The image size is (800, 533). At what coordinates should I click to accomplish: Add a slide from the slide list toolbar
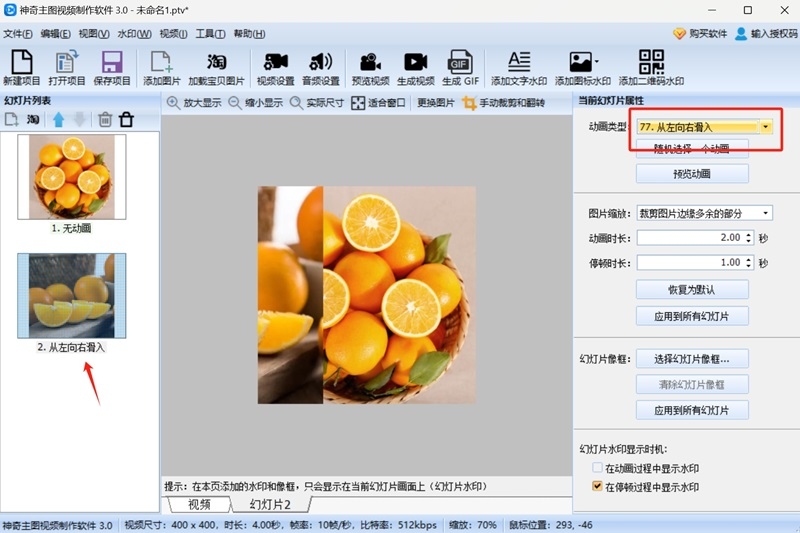[11, 120]
